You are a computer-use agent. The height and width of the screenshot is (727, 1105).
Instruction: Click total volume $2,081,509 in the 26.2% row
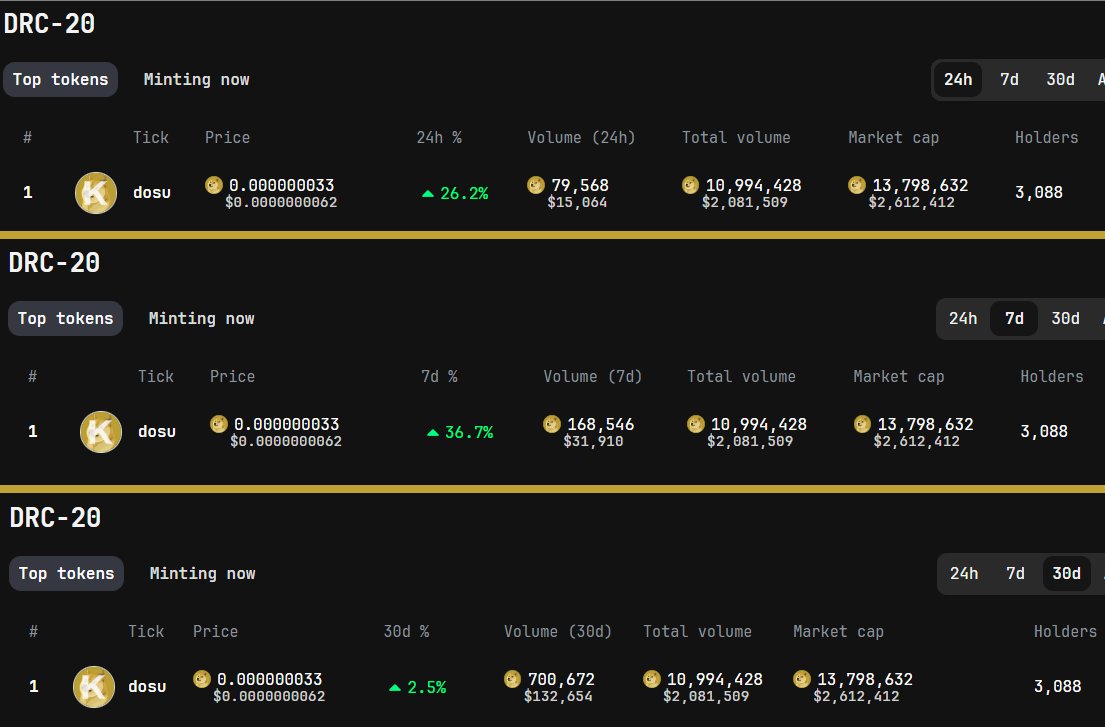click(x=745, y=202)
